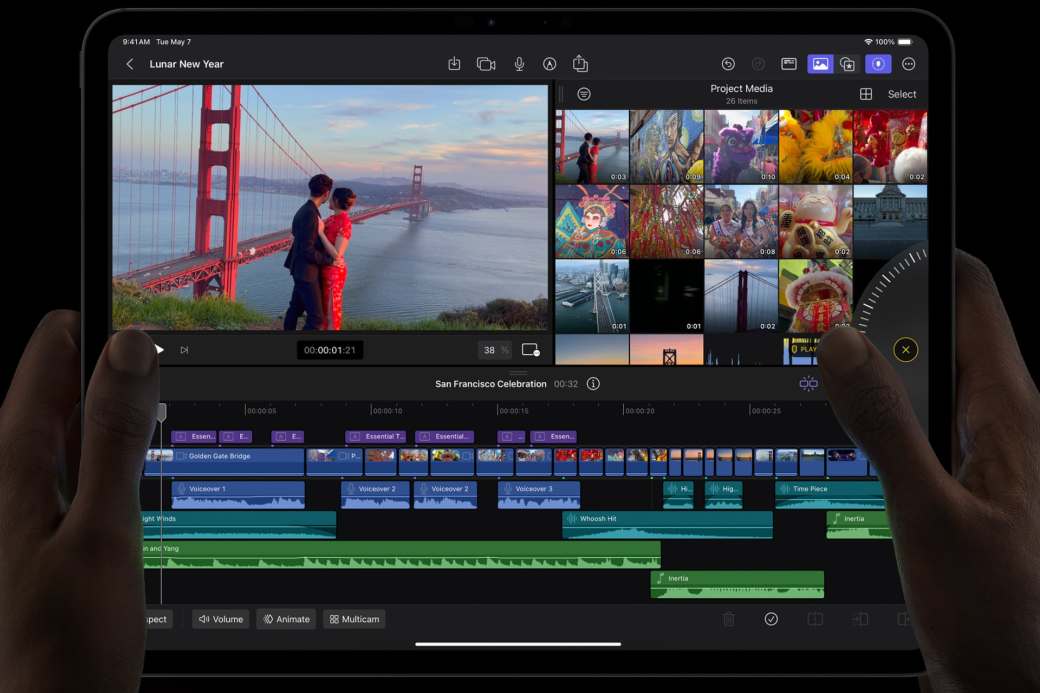Viewport: 1040px width, 693px height.
Task: Select the lower Inertia music clip
Action: [737, 585]
